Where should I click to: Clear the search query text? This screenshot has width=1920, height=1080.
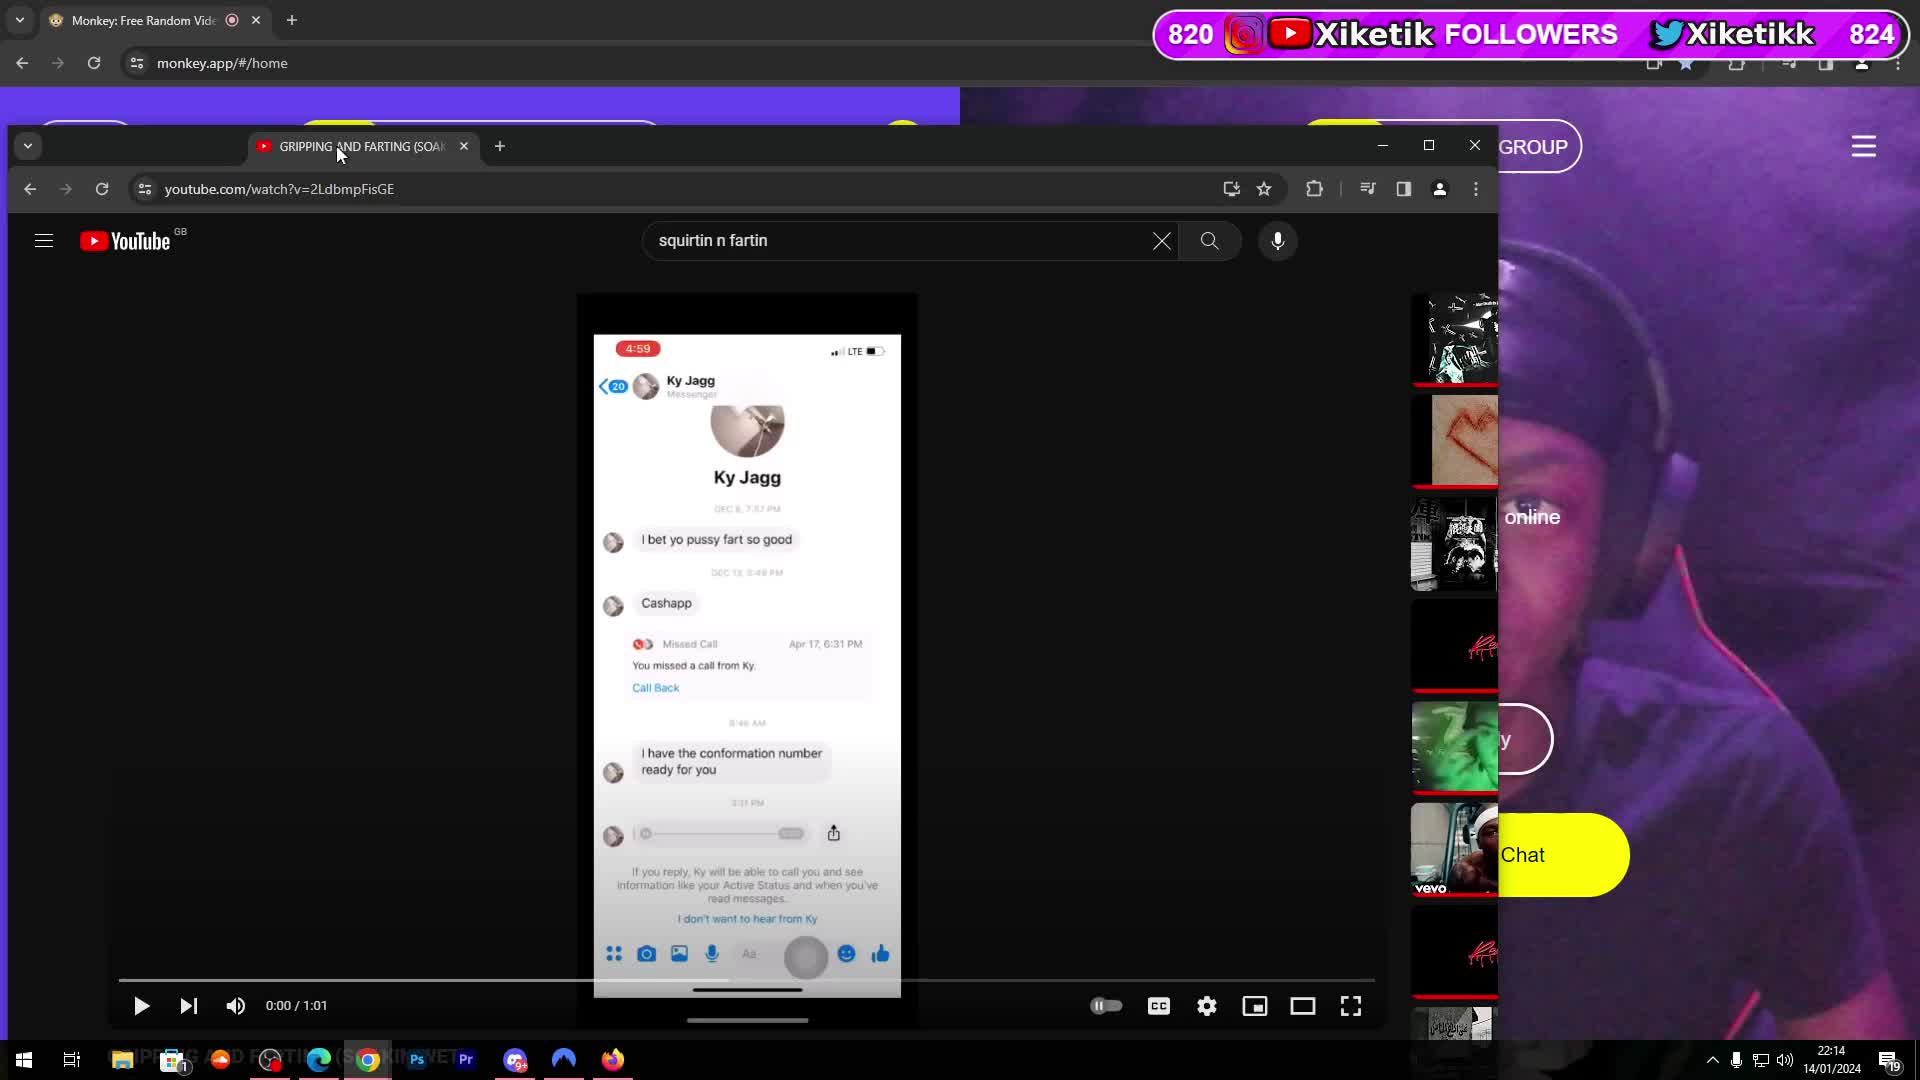(1161, 241)
